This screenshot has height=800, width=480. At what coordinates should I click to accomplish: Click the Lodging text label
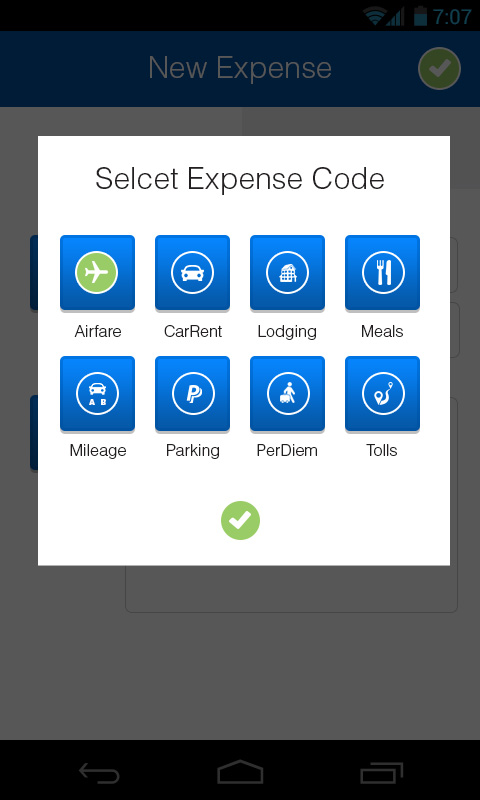click(287, 332)
